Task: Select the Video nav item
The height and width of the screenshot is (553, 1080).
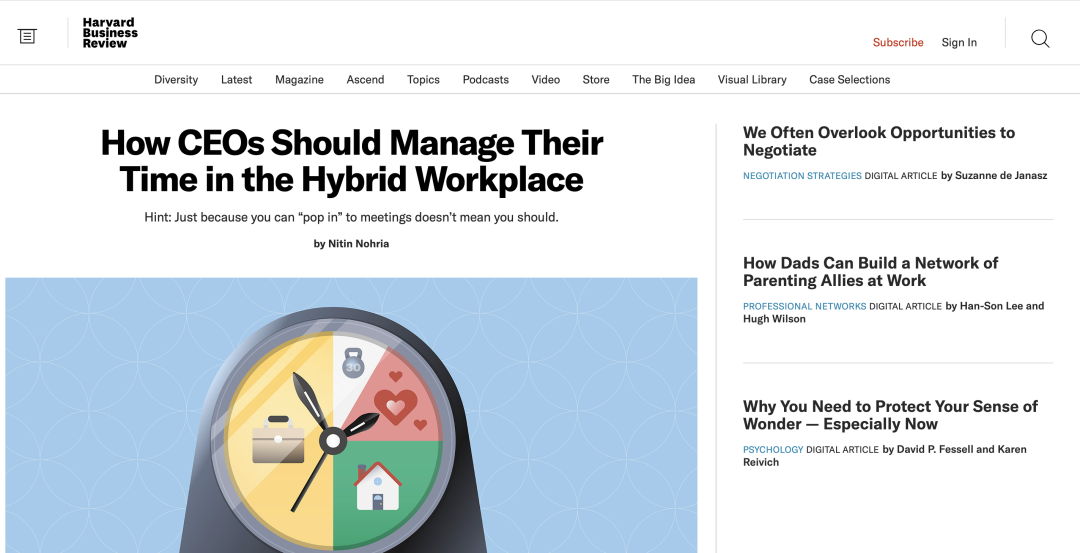Action: [x=546, y=79]
